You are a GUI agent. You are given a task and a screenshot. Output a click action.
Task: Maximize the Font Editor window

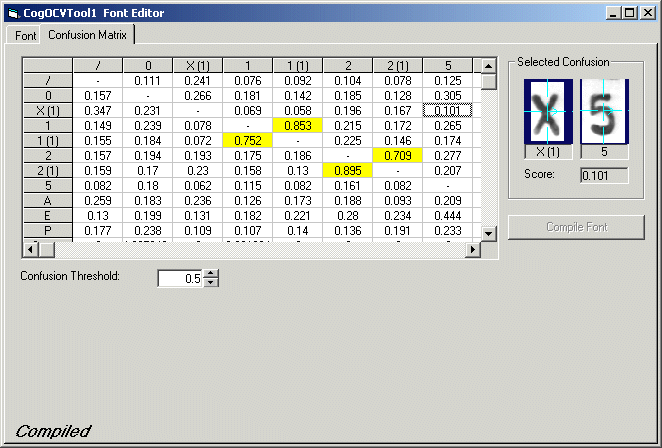(629, 13)
